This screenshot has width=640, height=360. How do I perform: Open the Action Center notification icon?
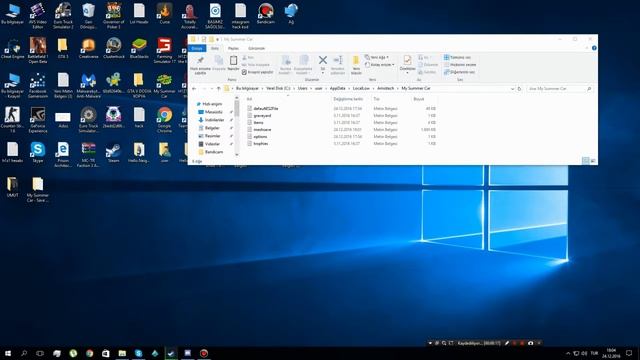tap(629, 353)
